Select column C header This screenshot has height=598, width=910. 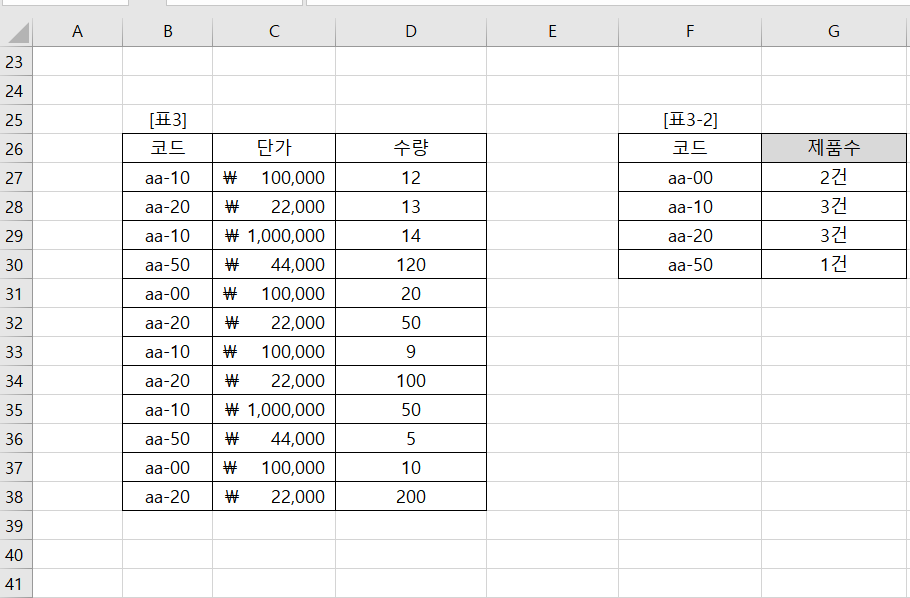[x=274, y=31]
